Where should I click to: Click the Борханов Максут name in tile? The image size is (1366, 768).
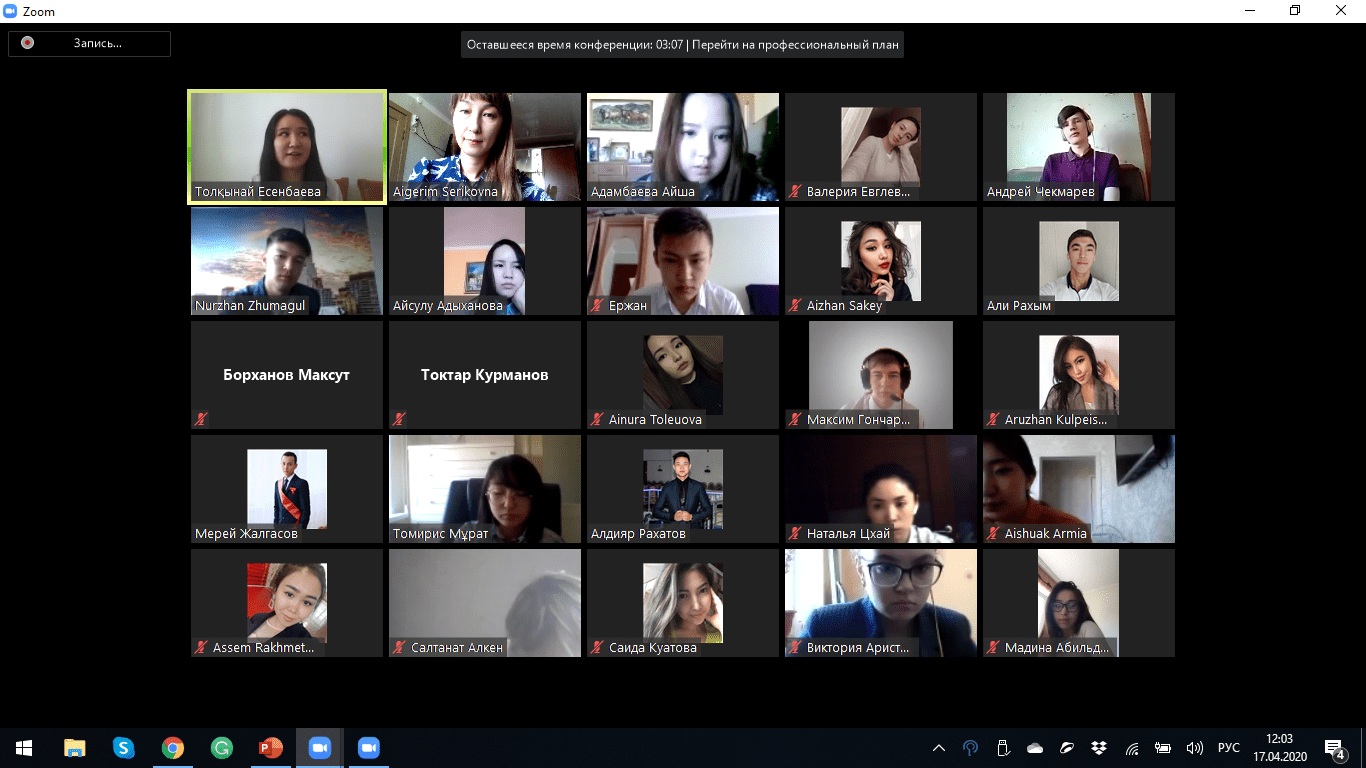click(x=287, y=375)
